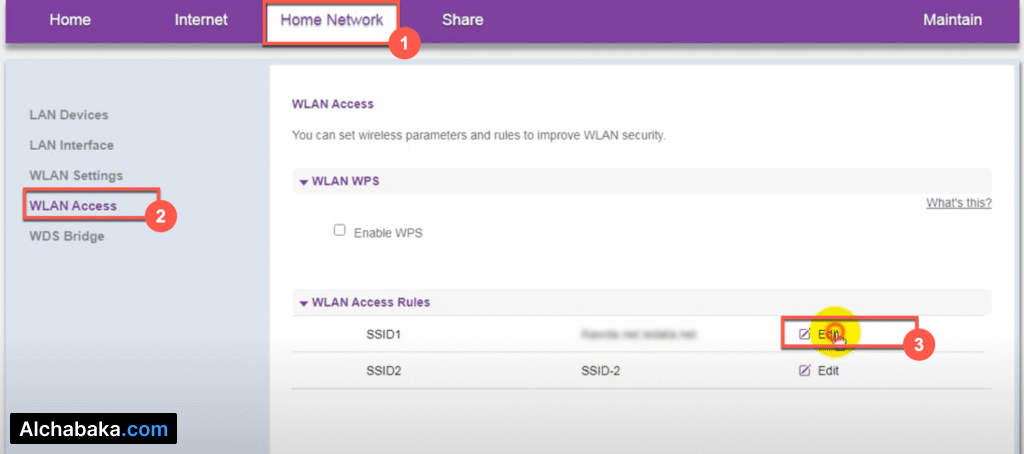Screen dimensions: 1024x454
Task: Click the "What's this?" help link
Action: click(x=958, y=203)
